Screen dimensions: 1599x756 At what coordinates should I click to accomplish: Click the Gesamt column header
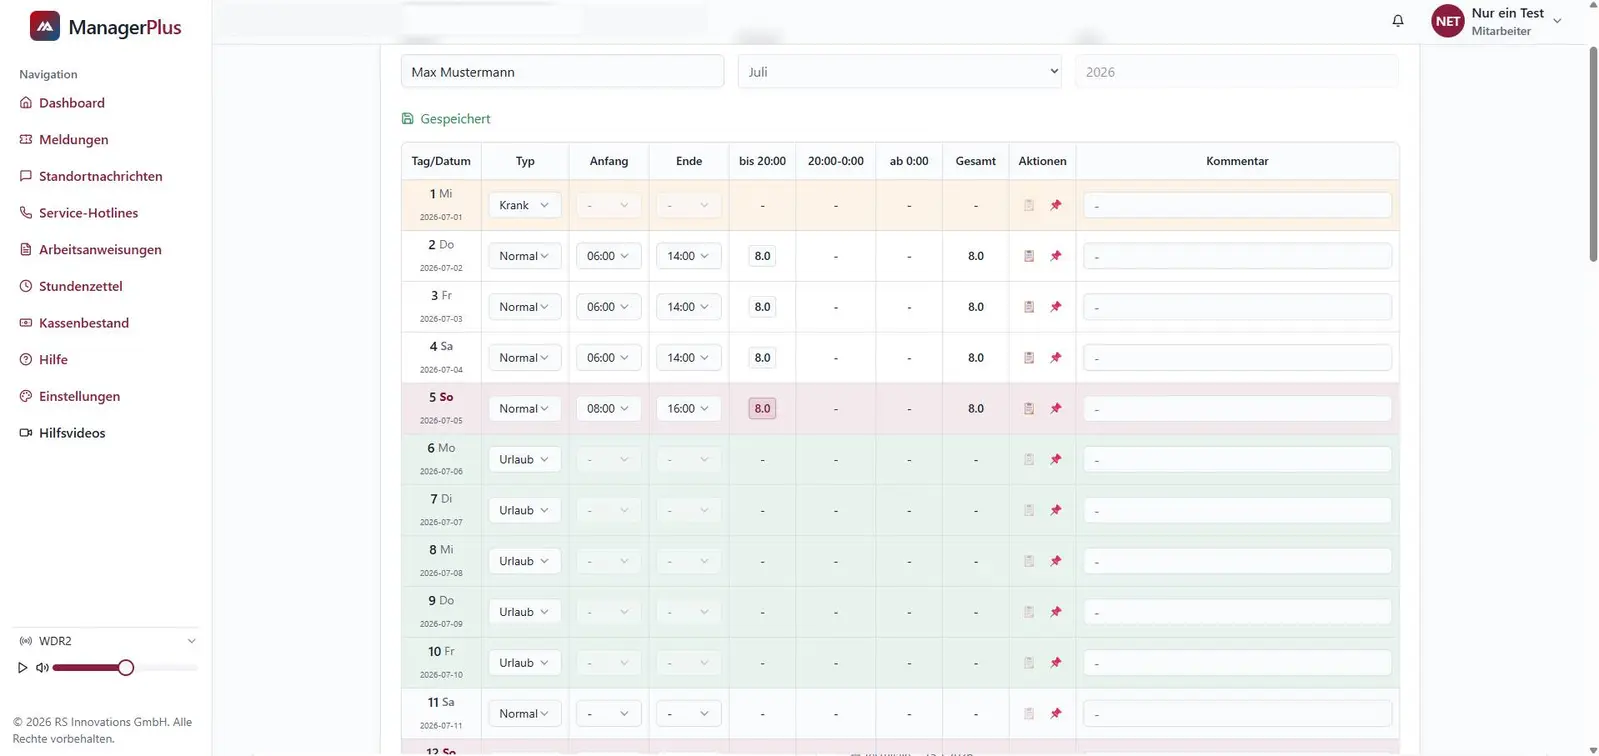coord(975,161)
